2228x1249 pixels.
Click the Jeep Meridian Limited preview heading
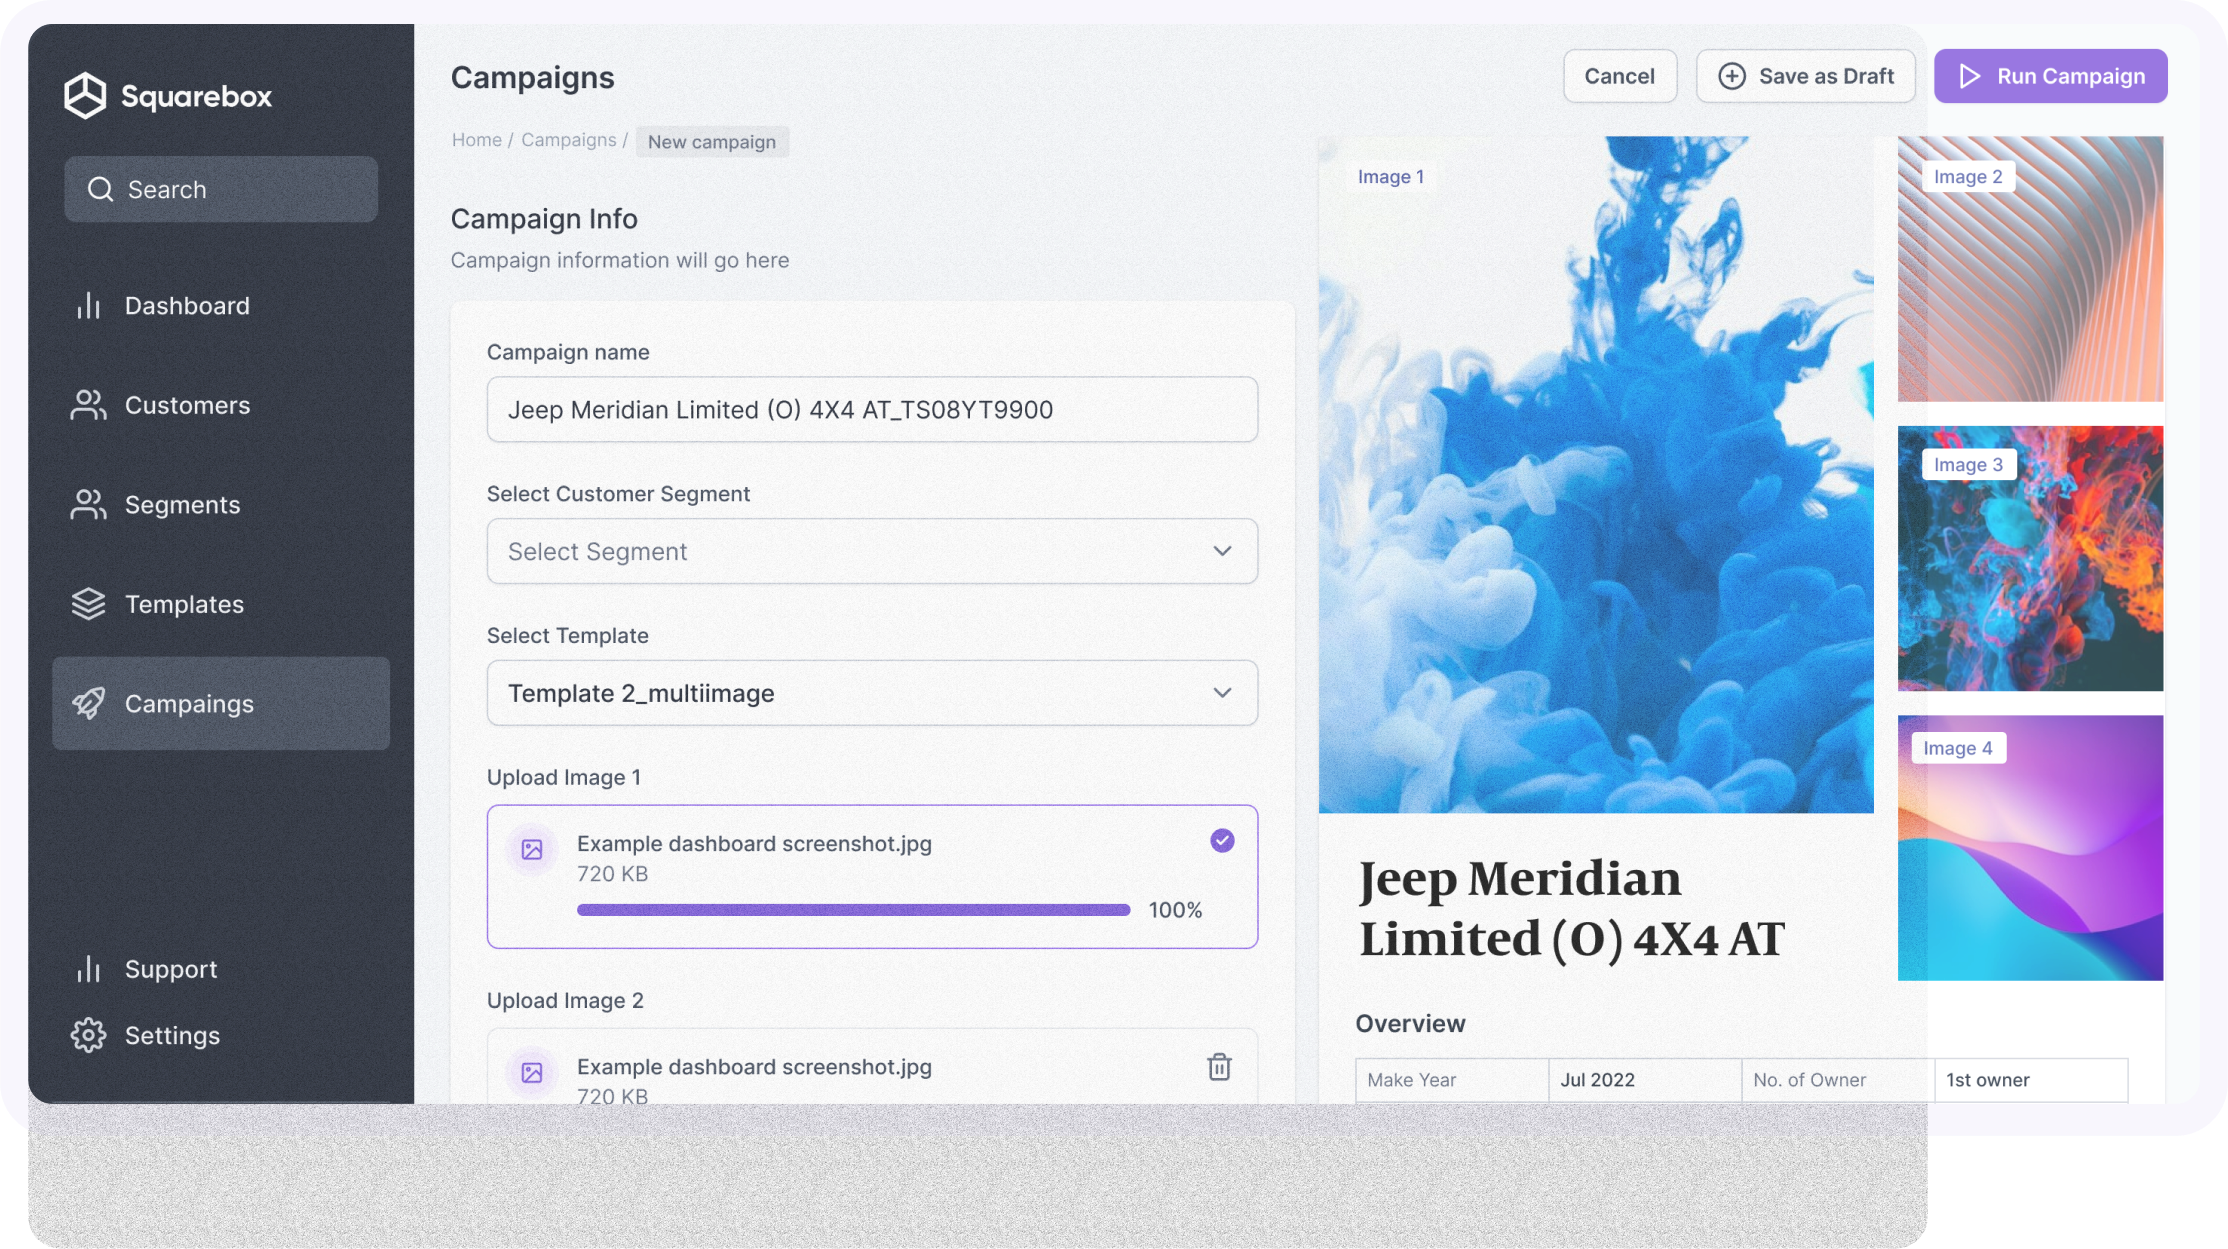(x=1571, y=908)
